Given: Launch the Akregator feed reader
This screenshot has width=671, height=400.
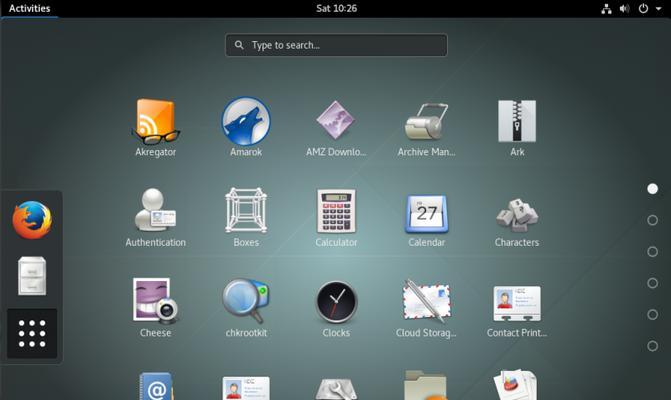Looking at the screenshot, I should [x=155, y=122].
